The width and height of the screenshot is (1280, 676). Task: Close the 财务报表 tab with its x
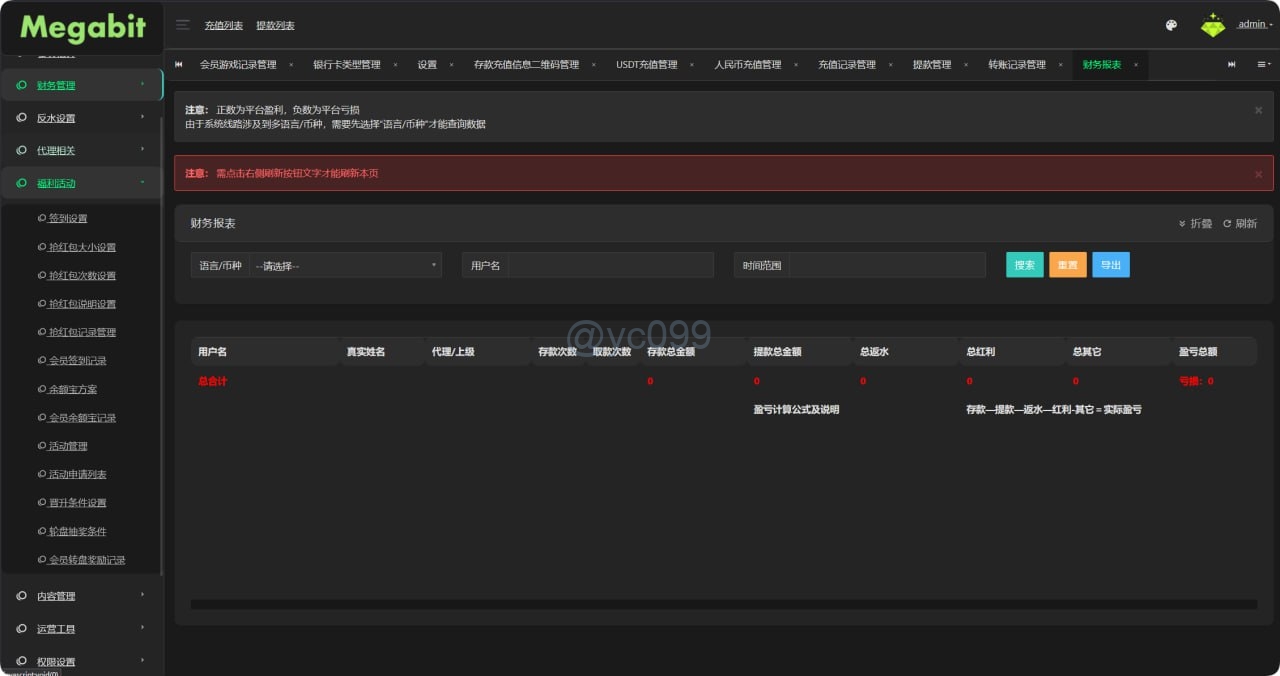tap(1136, 65)
